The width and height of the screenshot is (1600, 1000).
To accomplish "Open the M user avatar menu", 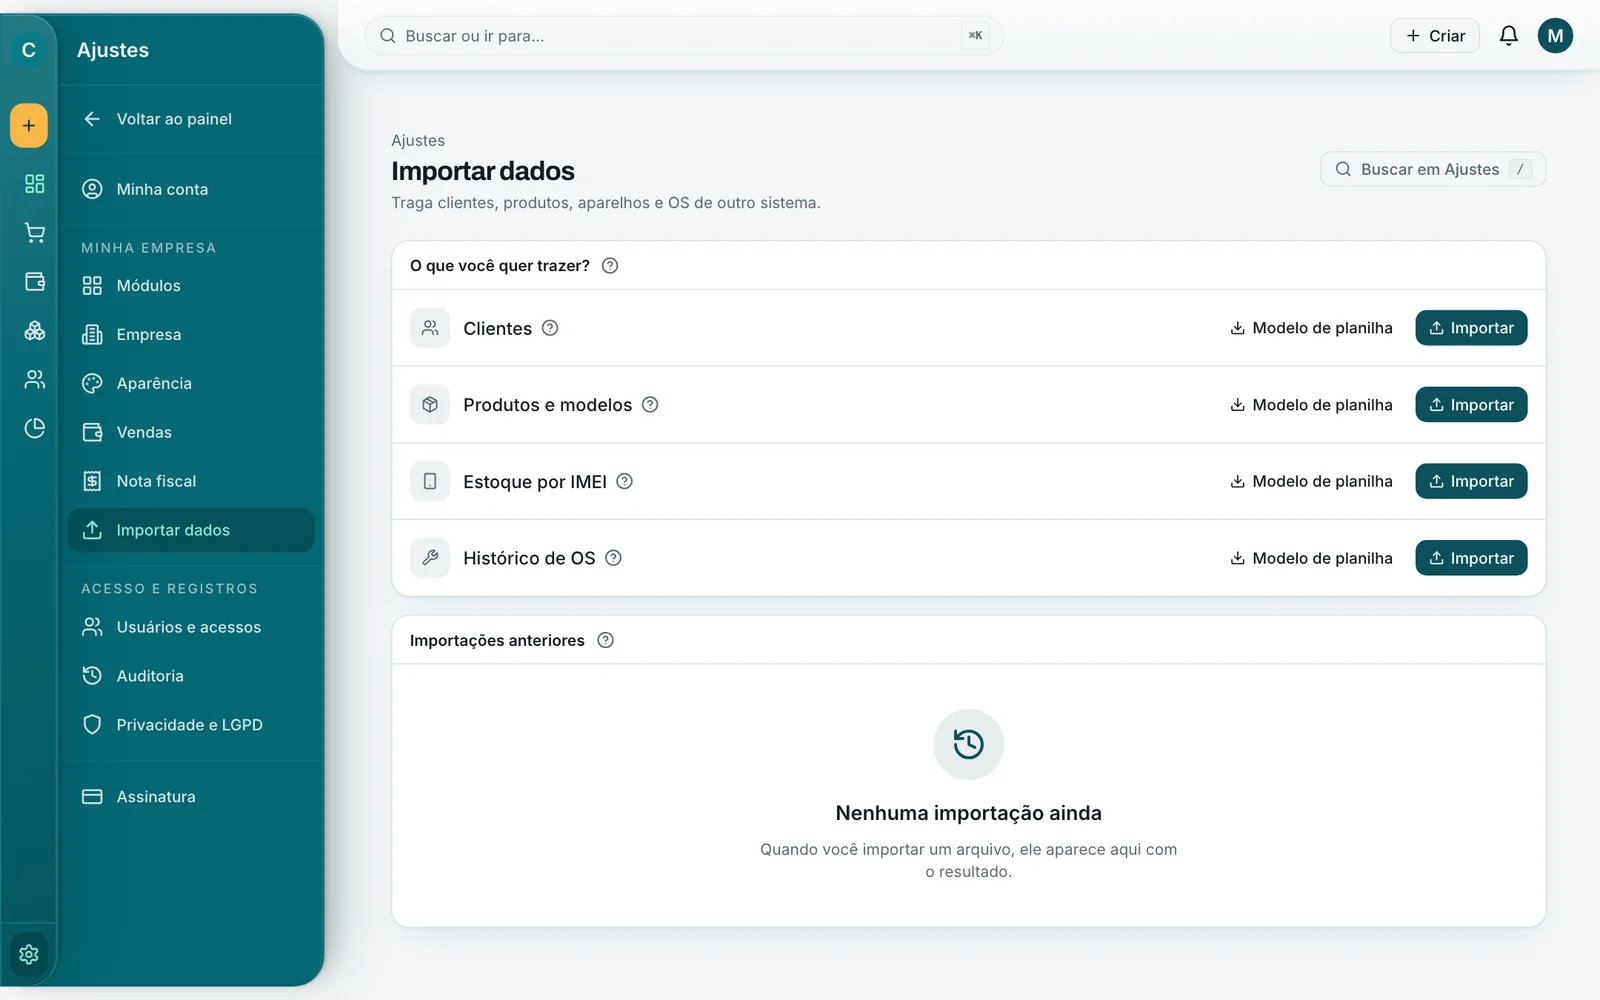I will click(x=1555, y=36).
